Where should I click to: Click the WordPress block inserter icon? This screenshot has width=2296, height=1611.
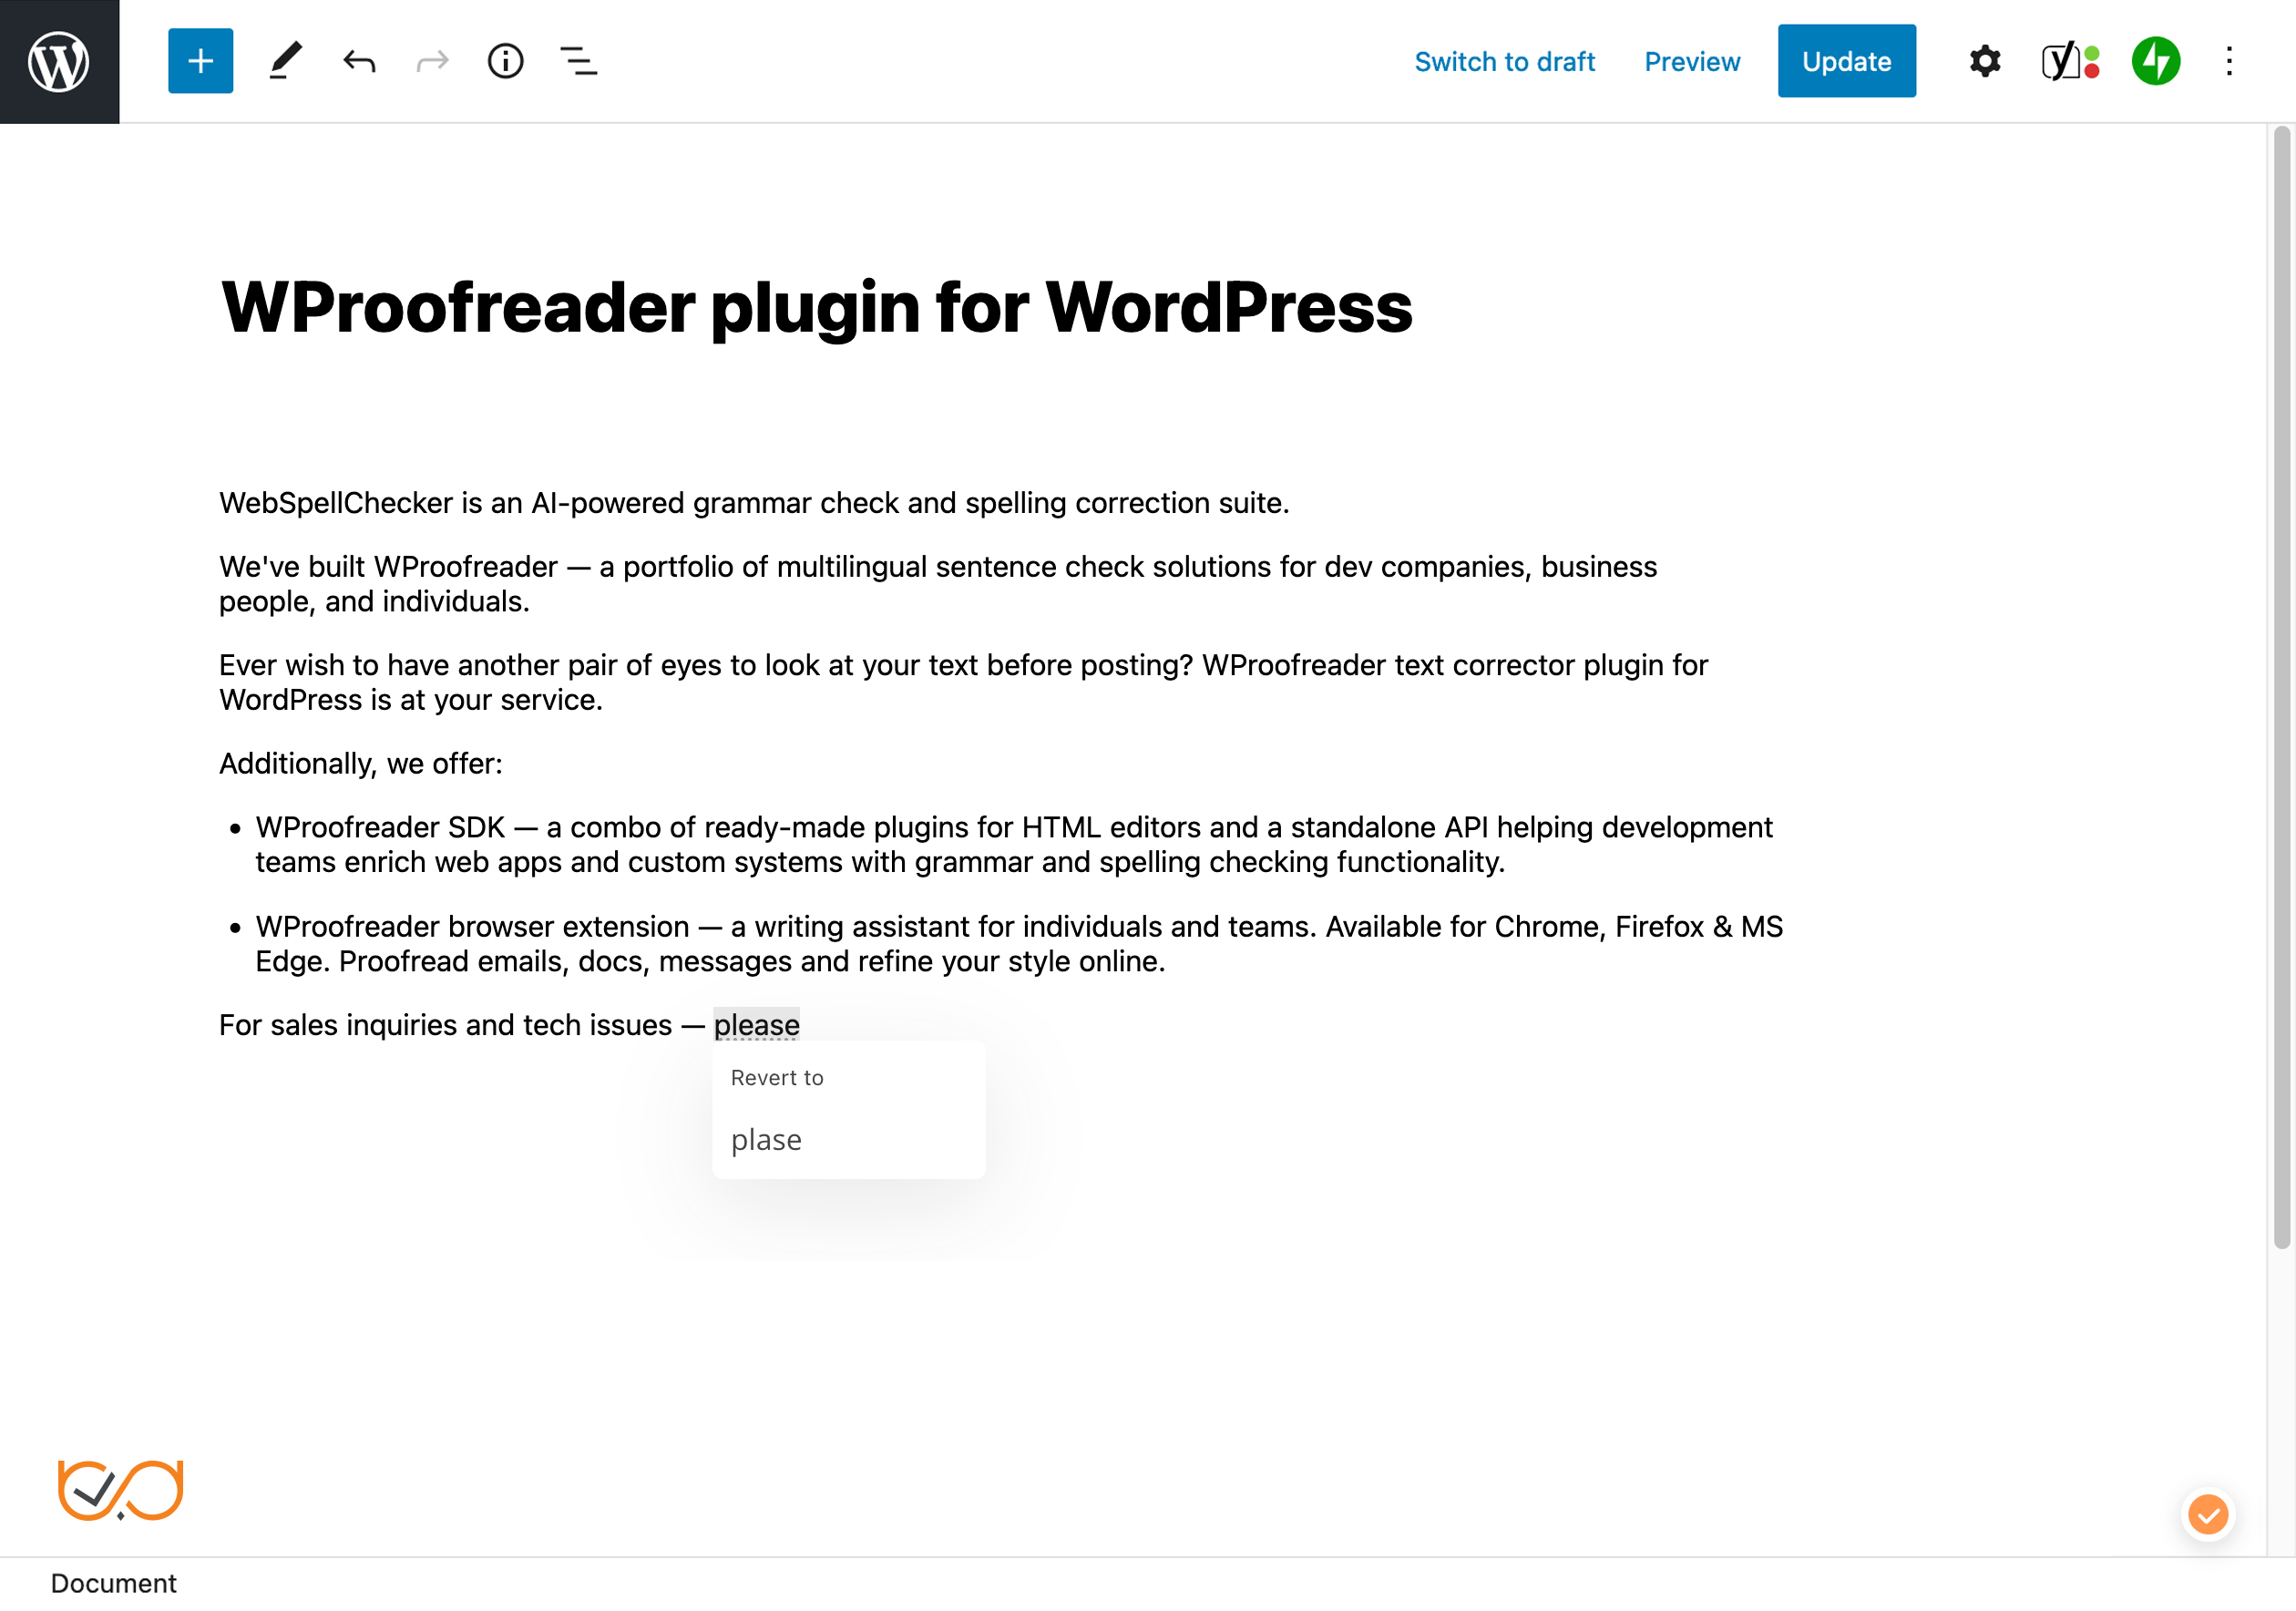197,61
